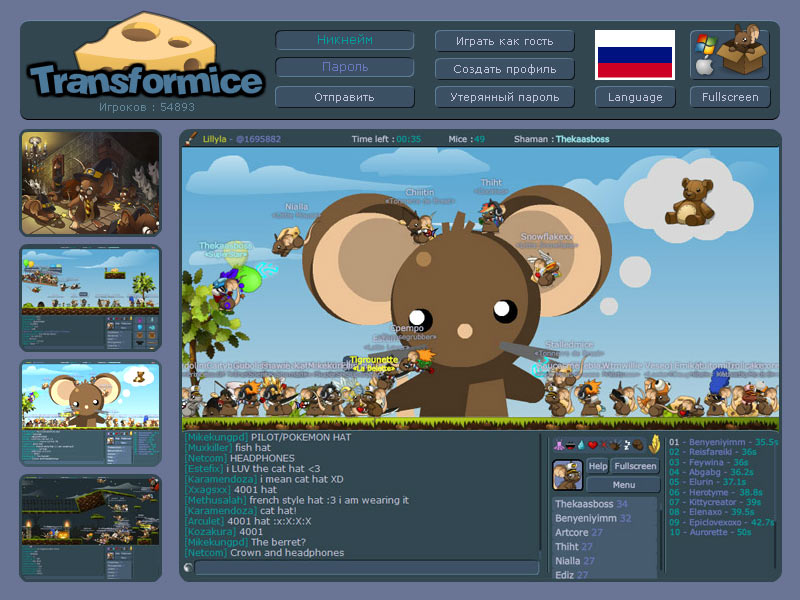Click the in-game Help button

597,466
